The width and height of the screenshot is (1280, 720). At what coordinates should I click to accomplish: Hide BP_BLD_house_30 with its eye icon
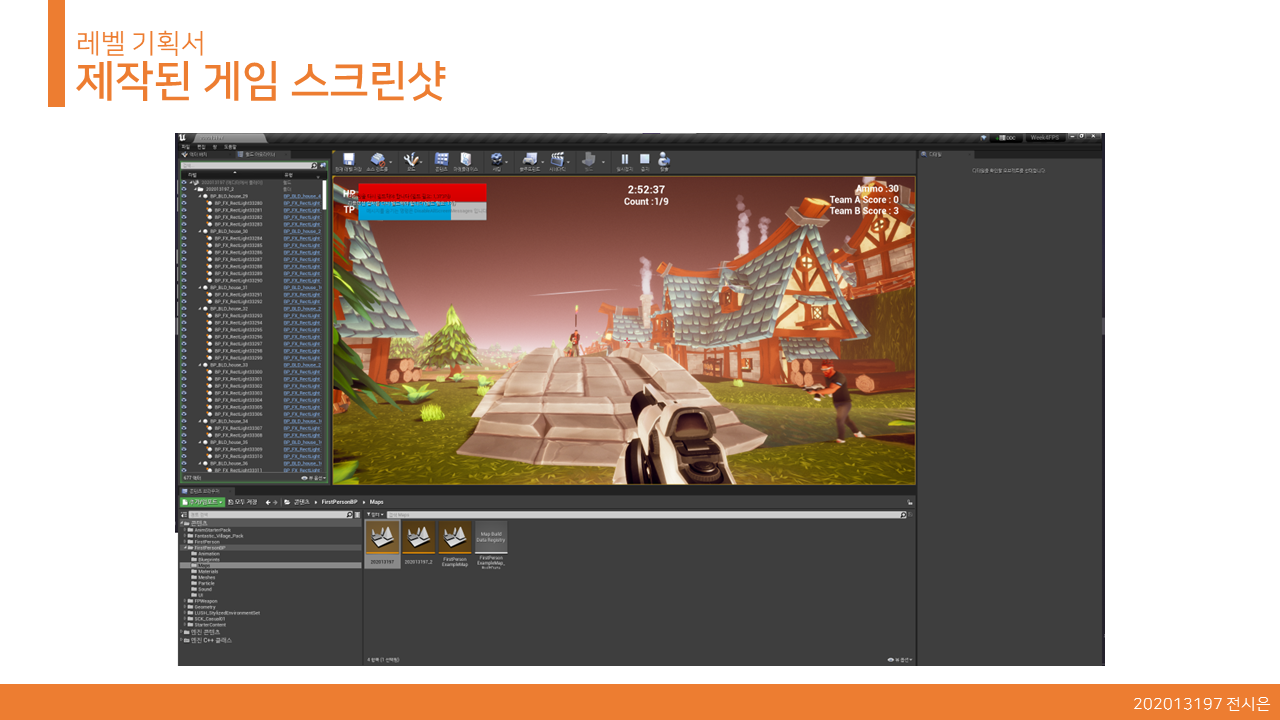[x=183, y=231]
